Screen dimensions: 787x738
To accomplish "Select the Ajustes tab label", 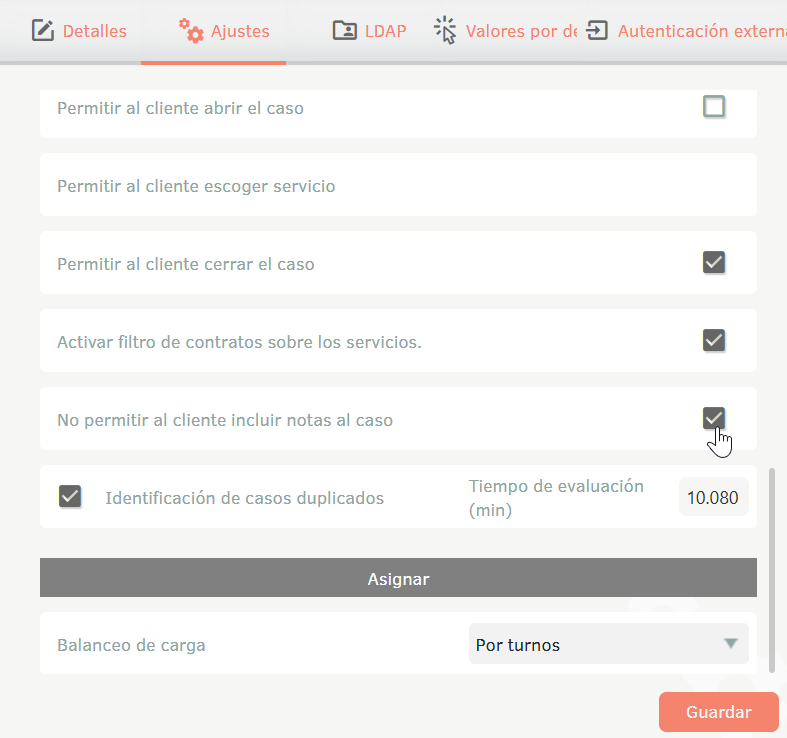I will (x=240, y=31).
